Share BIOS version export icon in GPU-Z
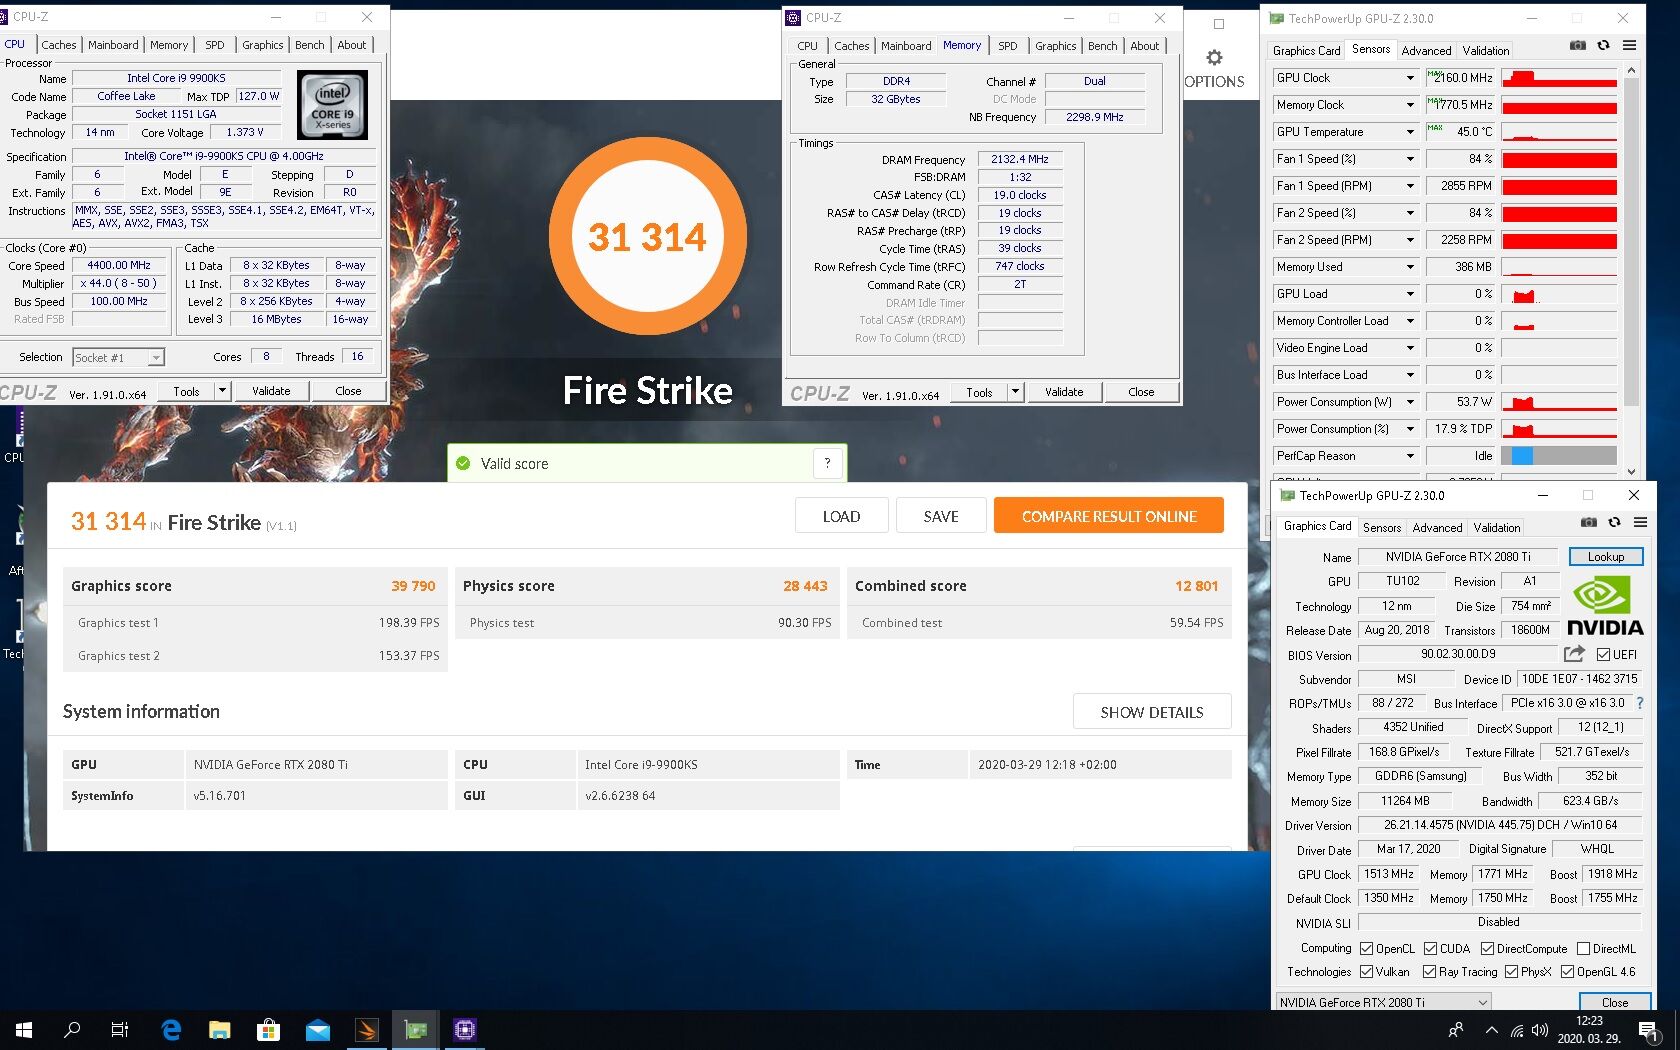 [1574, 654]
